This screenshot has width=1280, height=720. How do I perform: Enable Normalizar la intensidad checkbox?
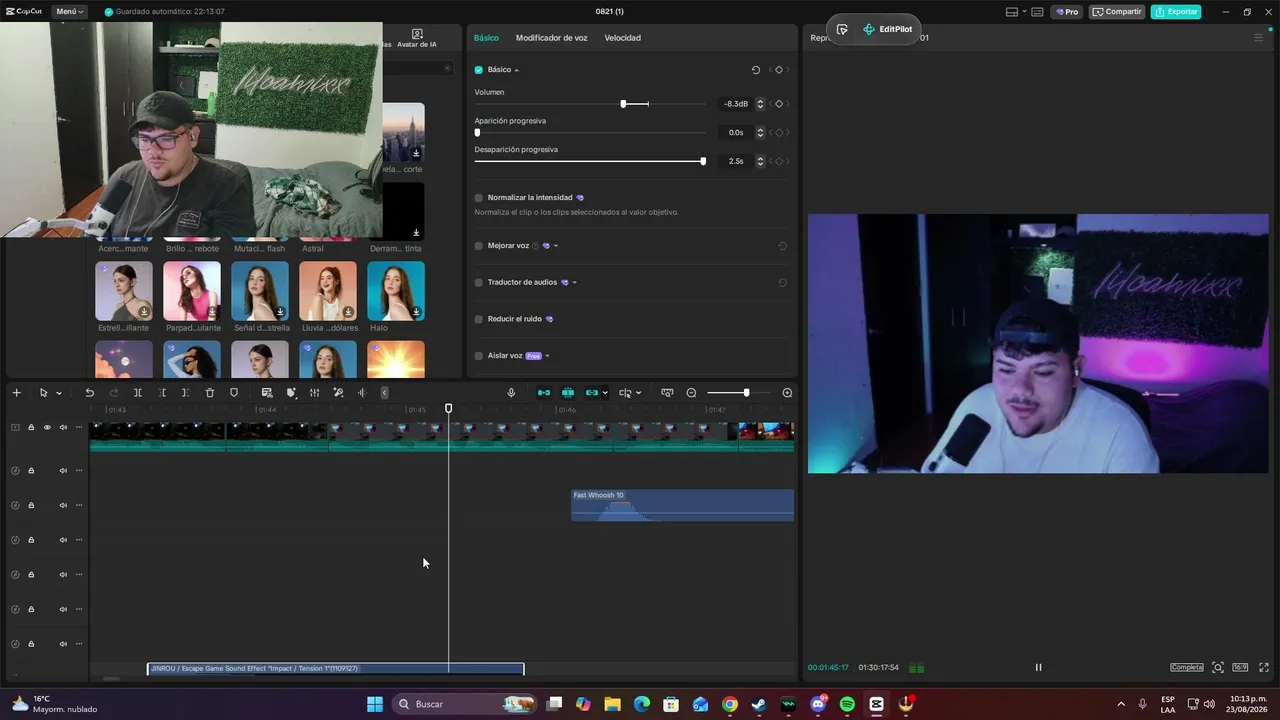click(x=479, y=198)
